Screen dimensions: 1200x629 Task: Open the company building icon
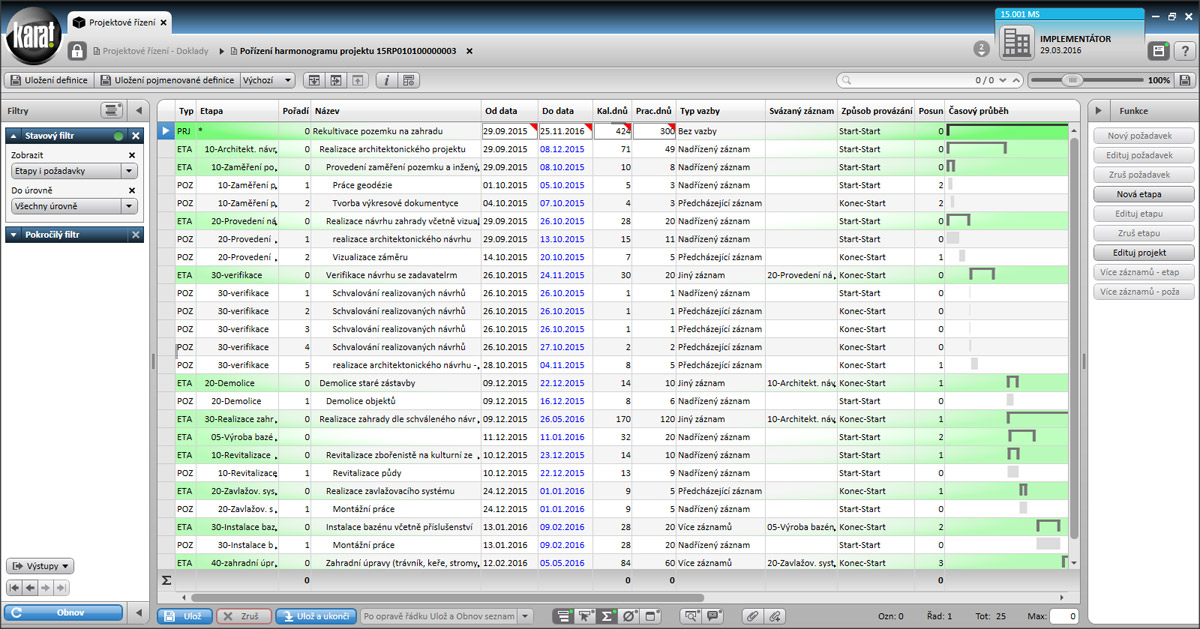[1016, 42]
